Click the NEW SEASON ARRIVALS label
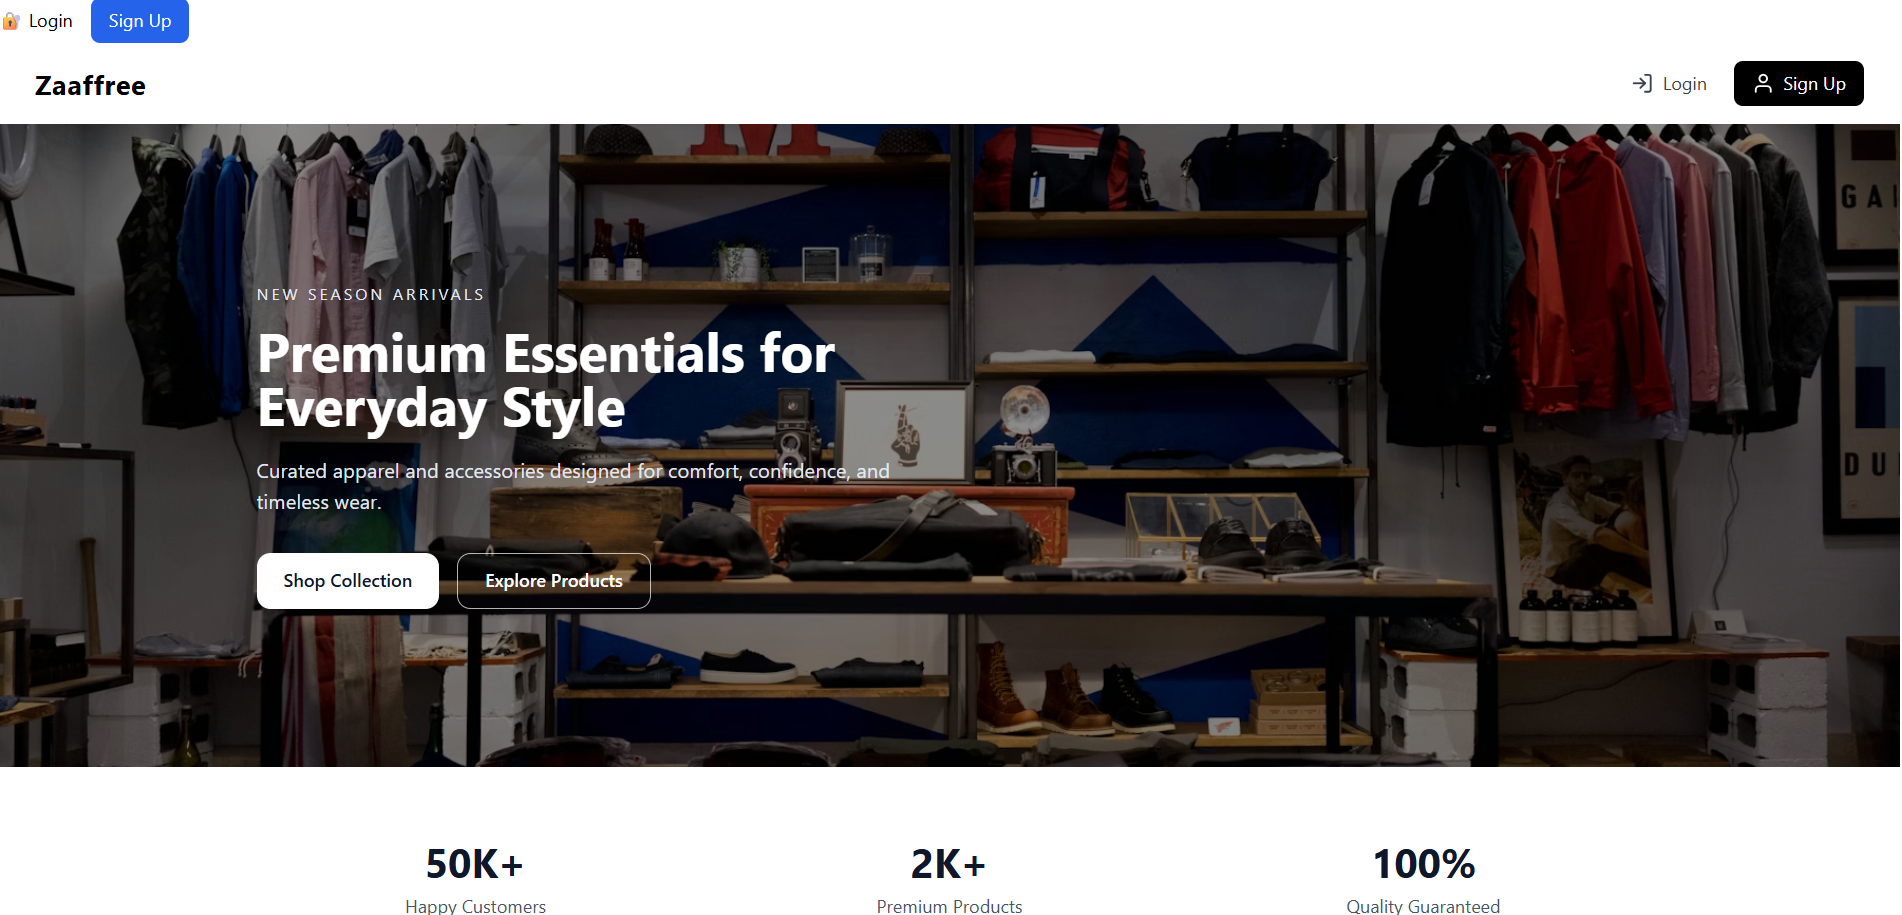Screen dimensions: 1902x915 pyautogui.click(x=370, y=295)
